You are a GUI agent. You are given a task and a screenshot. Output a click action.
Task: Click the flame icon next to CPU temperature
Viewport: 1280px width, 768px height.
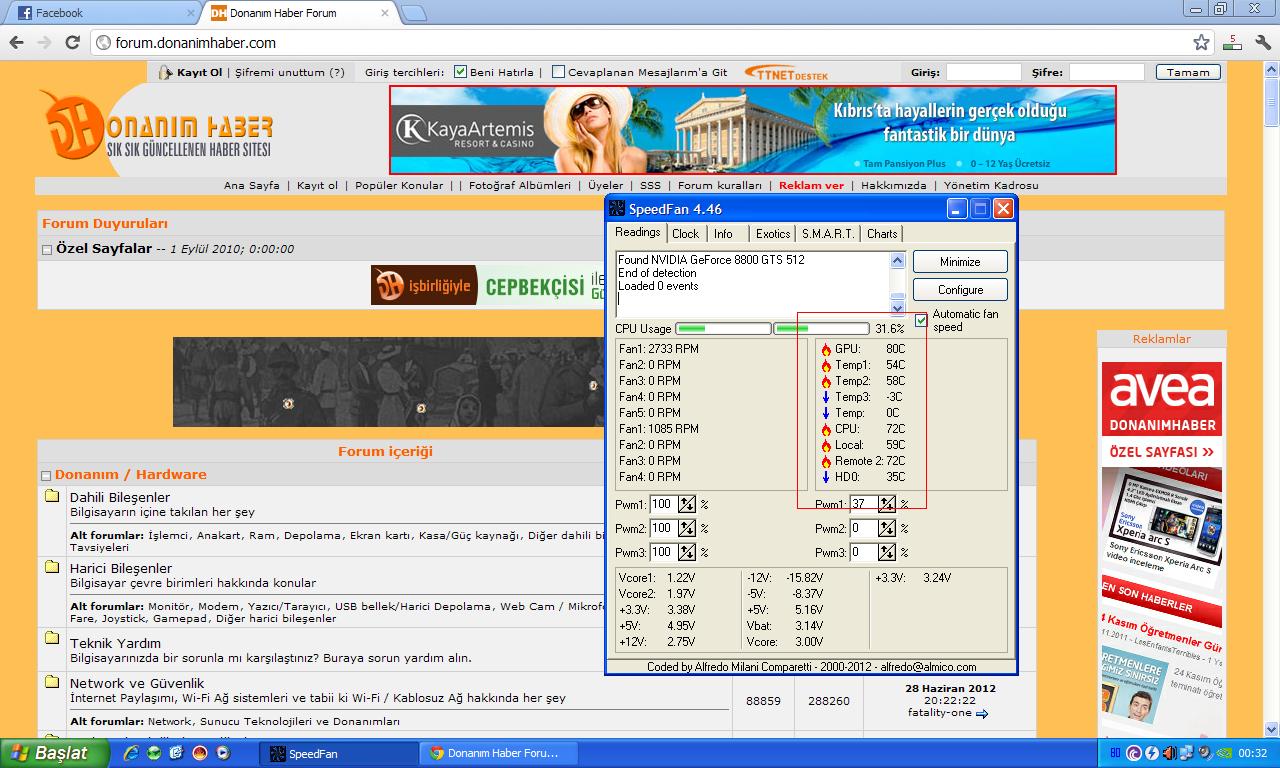click(826, 429)
